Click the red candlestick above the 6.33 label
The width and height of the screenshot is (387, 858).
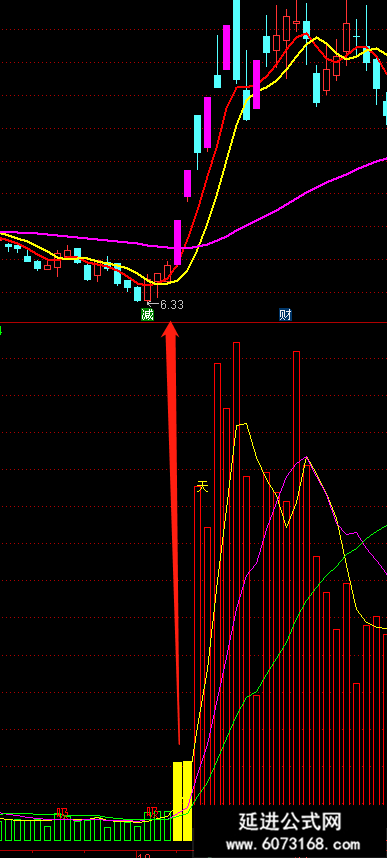[x=148, y=288]
